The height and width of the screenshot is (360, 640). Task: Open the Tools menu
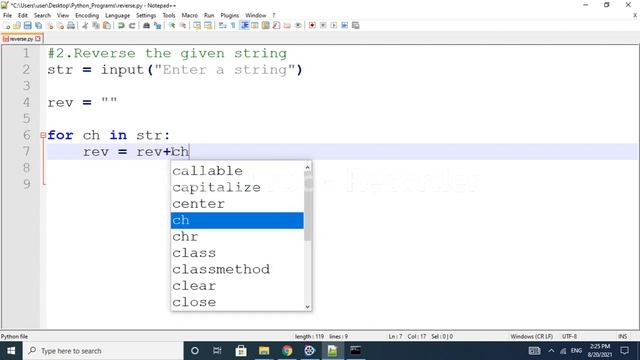pyautogui.click(x=169, y=15)
